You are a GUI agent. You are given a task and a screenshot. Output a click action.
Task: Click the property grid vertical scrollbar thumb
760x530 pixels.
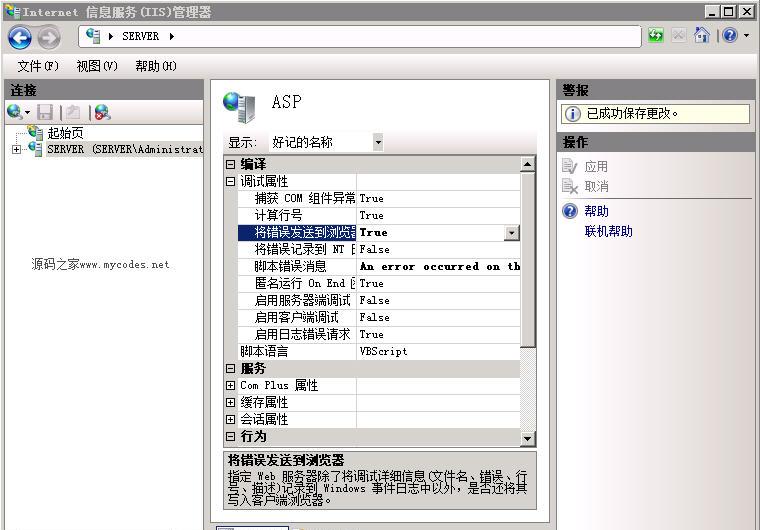527,260
